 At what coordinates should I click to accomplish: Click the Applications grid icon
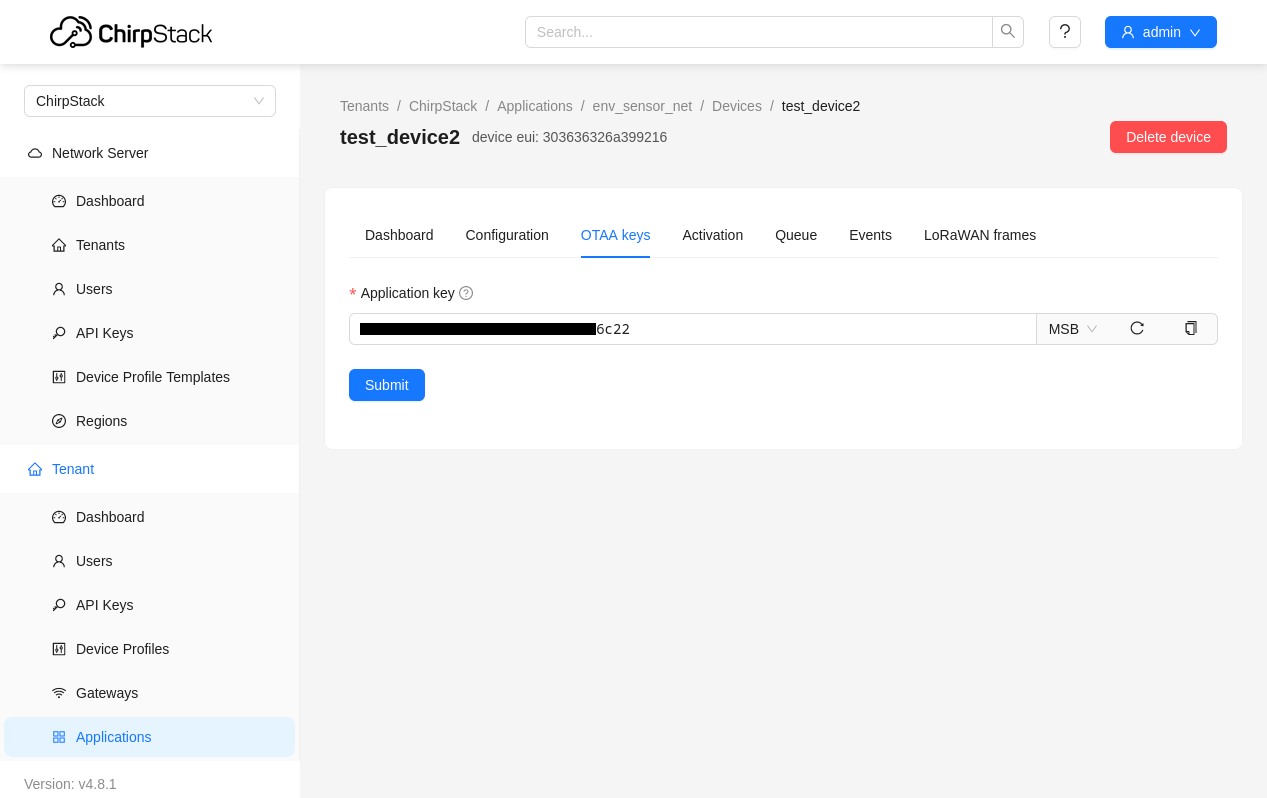[59, 737]
